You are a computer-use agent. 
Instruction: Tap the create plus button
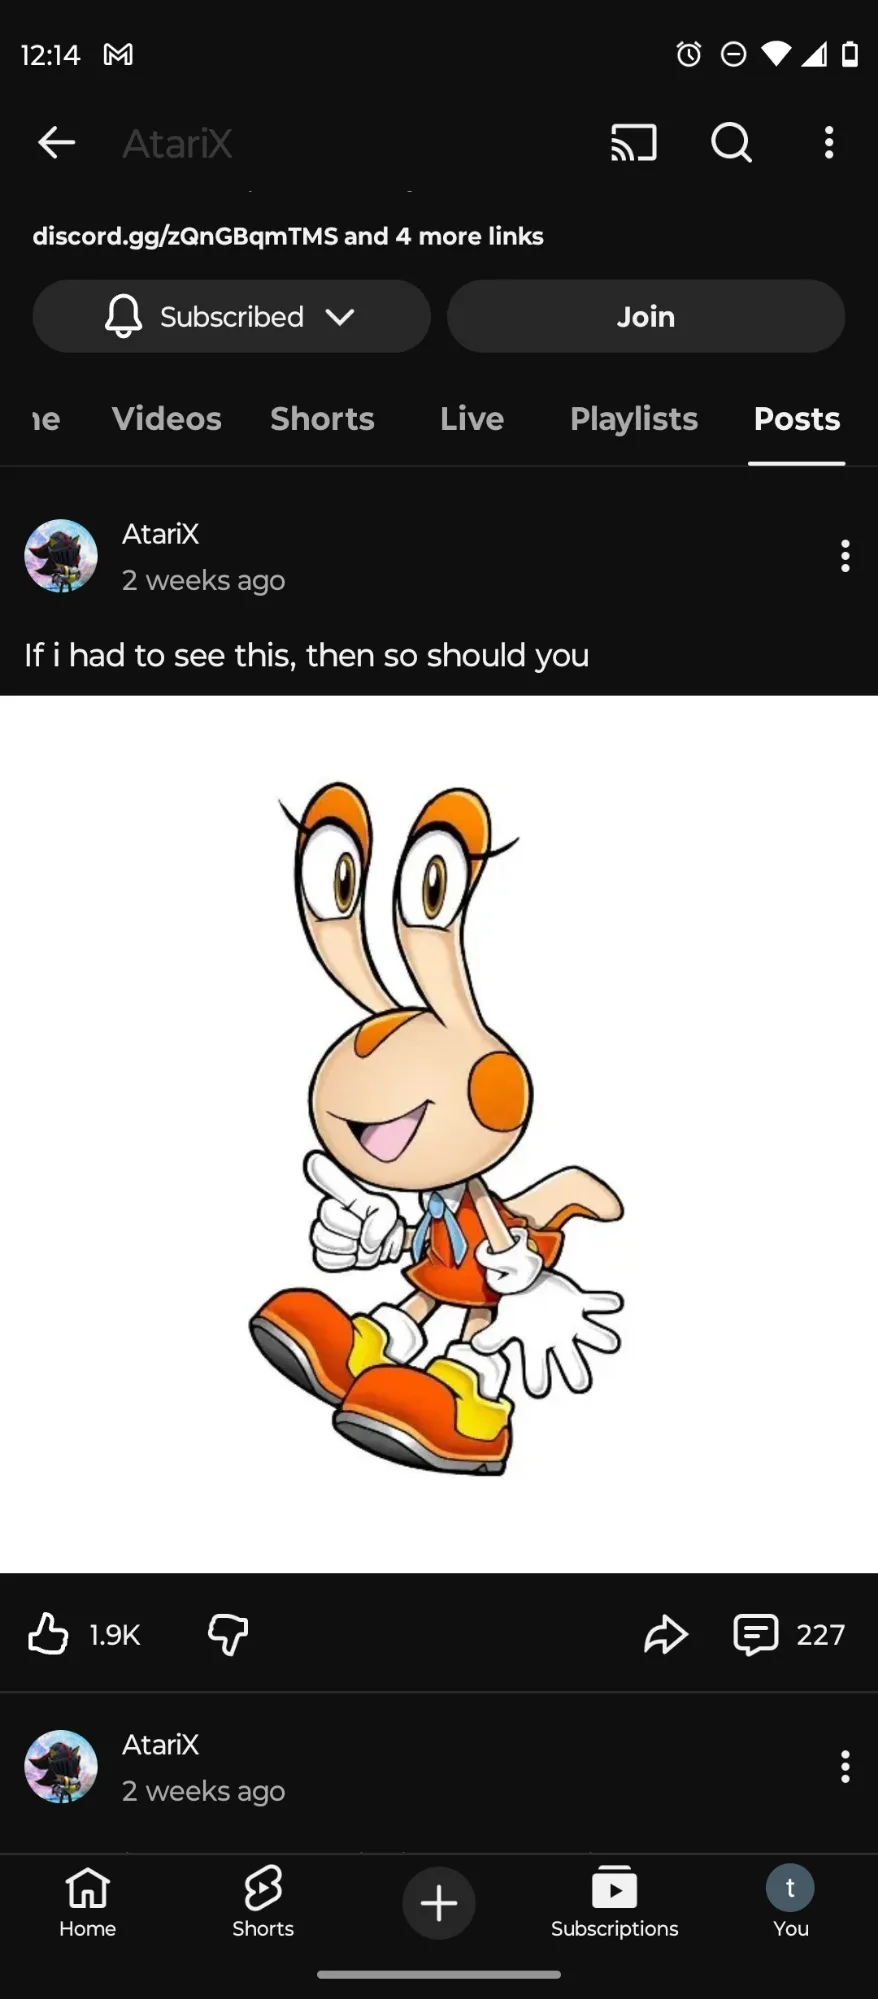[x=439, y=1902]
